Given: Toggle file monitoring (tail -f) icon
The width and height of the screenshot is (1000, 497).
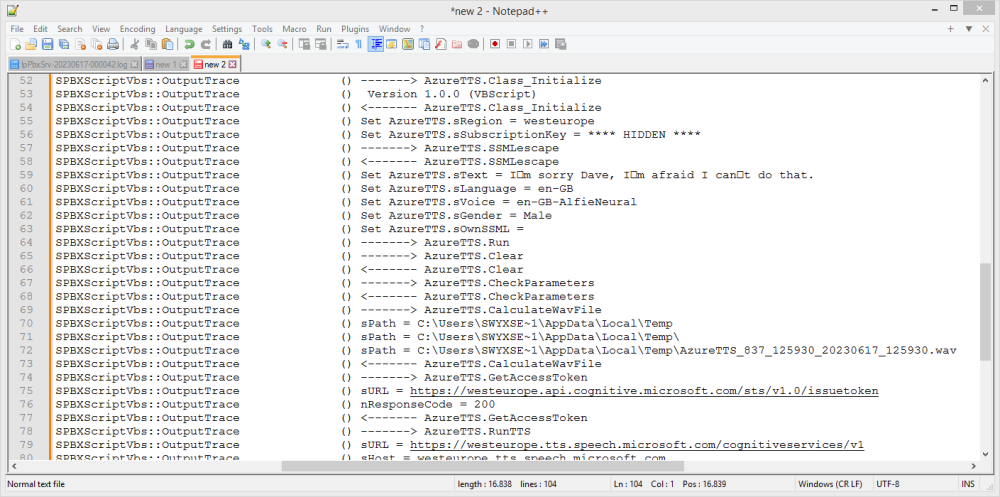Looking at the screenshot, I should click(473, 44).
